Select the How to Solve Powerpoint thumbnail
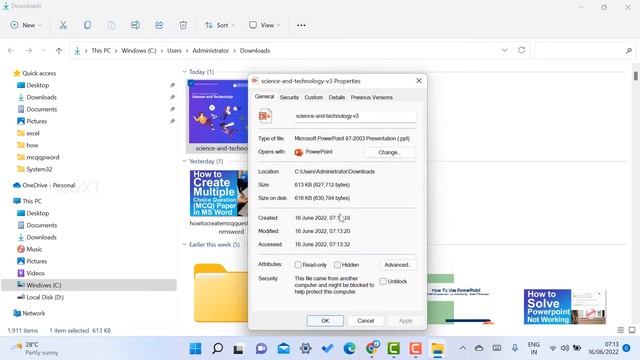This screenshot has width=640, height=360. (x=565, y=307)
